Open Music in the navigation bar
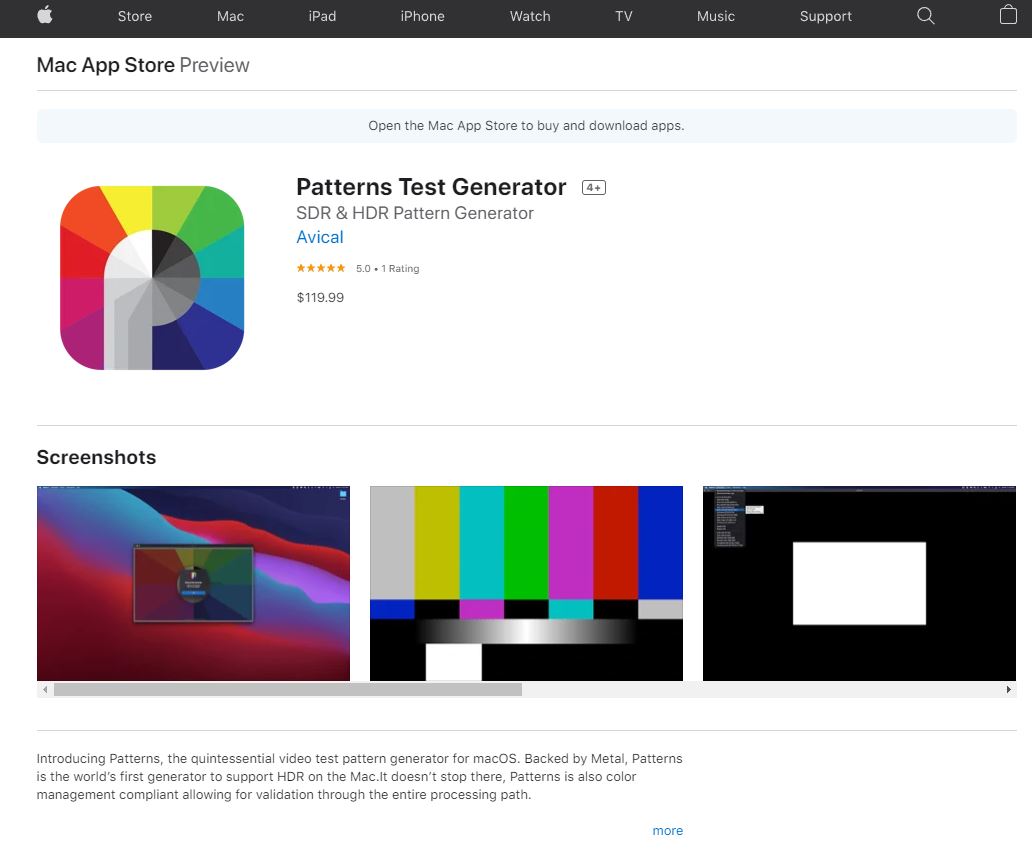The image size is (1032, 853). [716, 16]
